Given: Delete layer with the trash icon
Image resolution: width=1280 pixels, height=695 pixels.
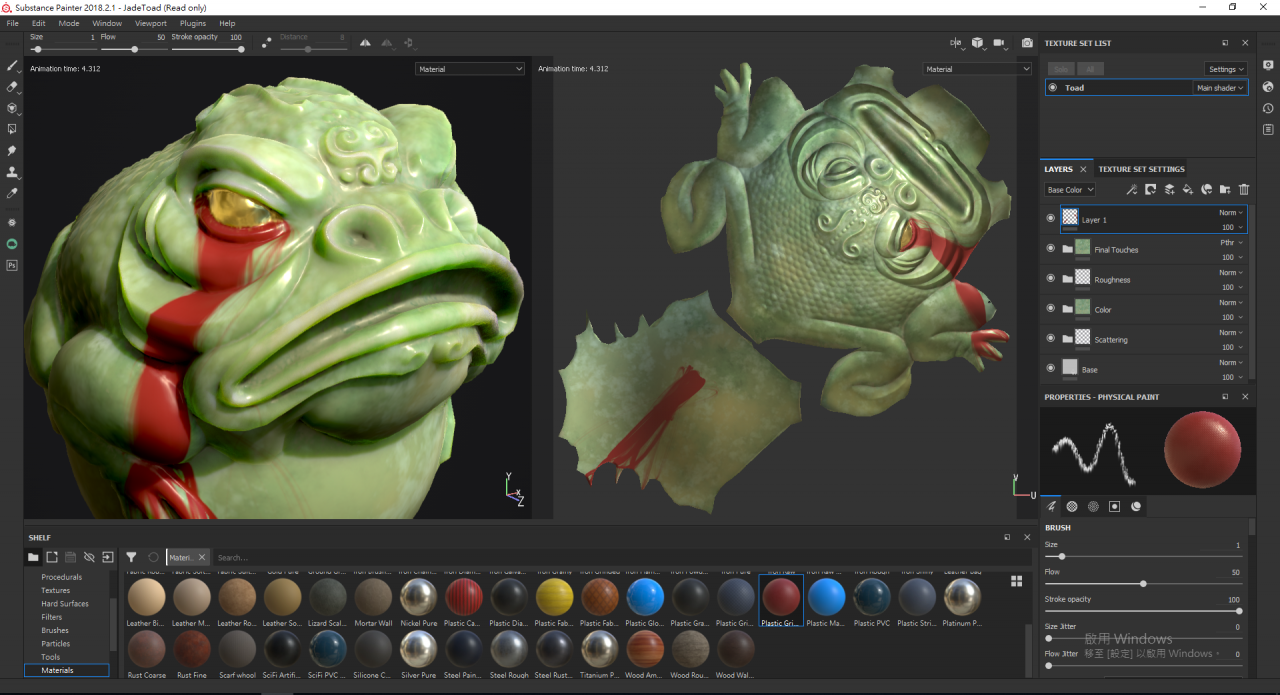Looking at the screenshot, I should click(1244, 189).
